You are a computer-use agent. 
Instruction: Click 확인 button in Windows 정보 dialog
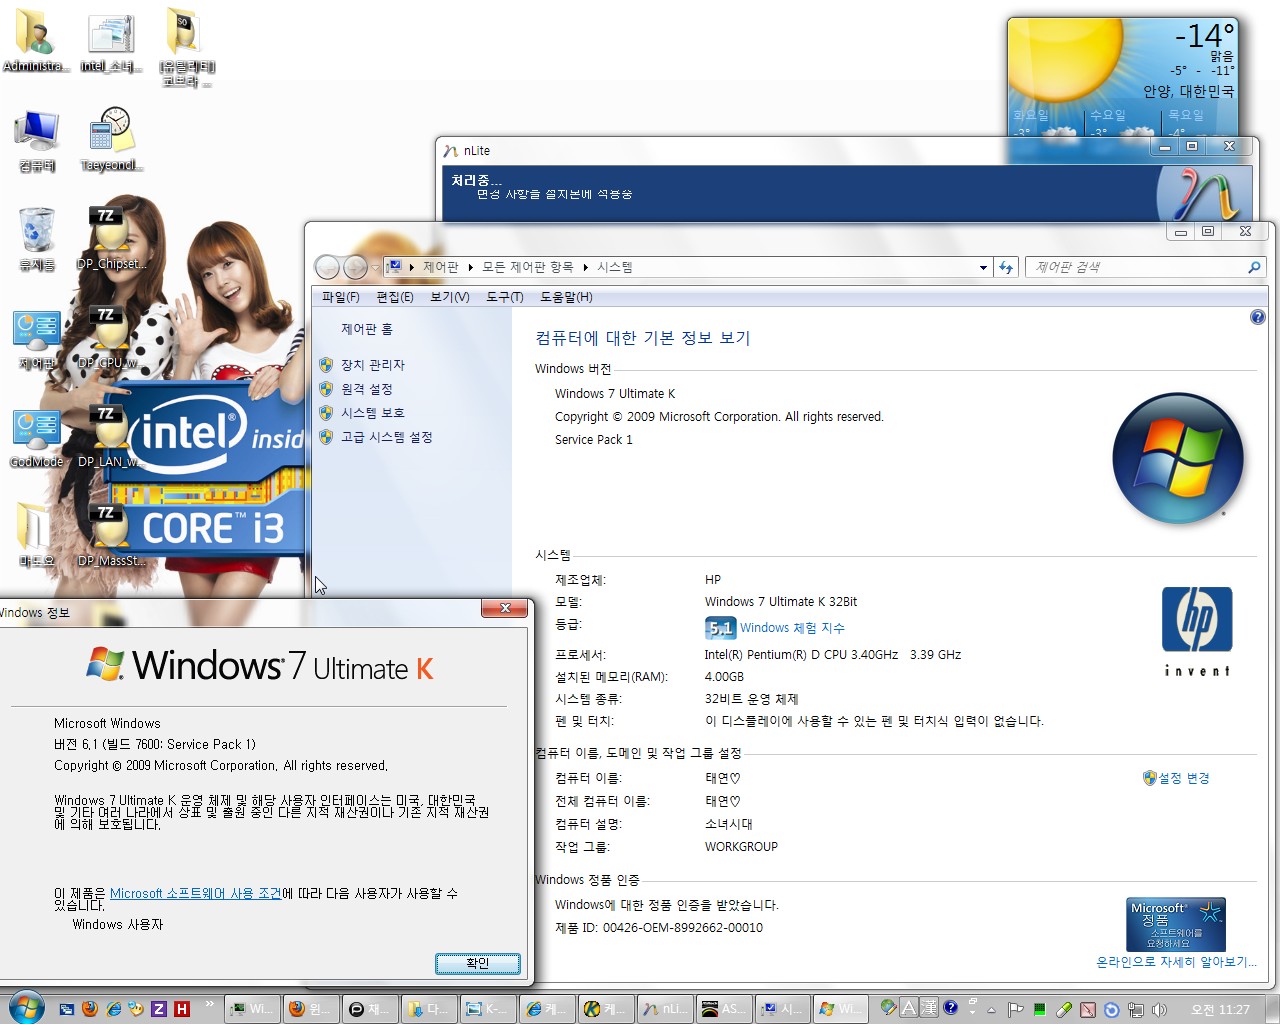click(x=478, y=963)
